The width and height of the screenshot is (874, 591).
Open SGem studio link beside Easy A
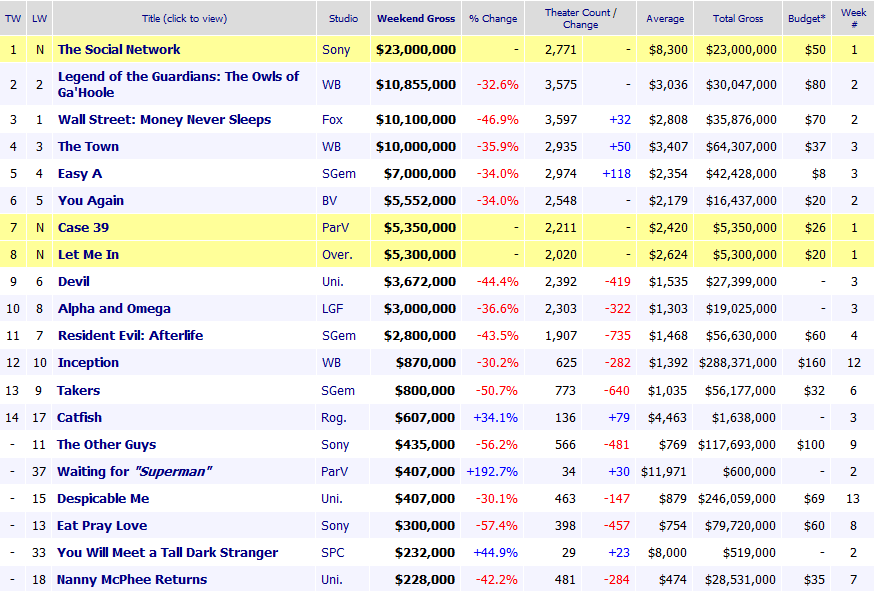click(339, 174)
